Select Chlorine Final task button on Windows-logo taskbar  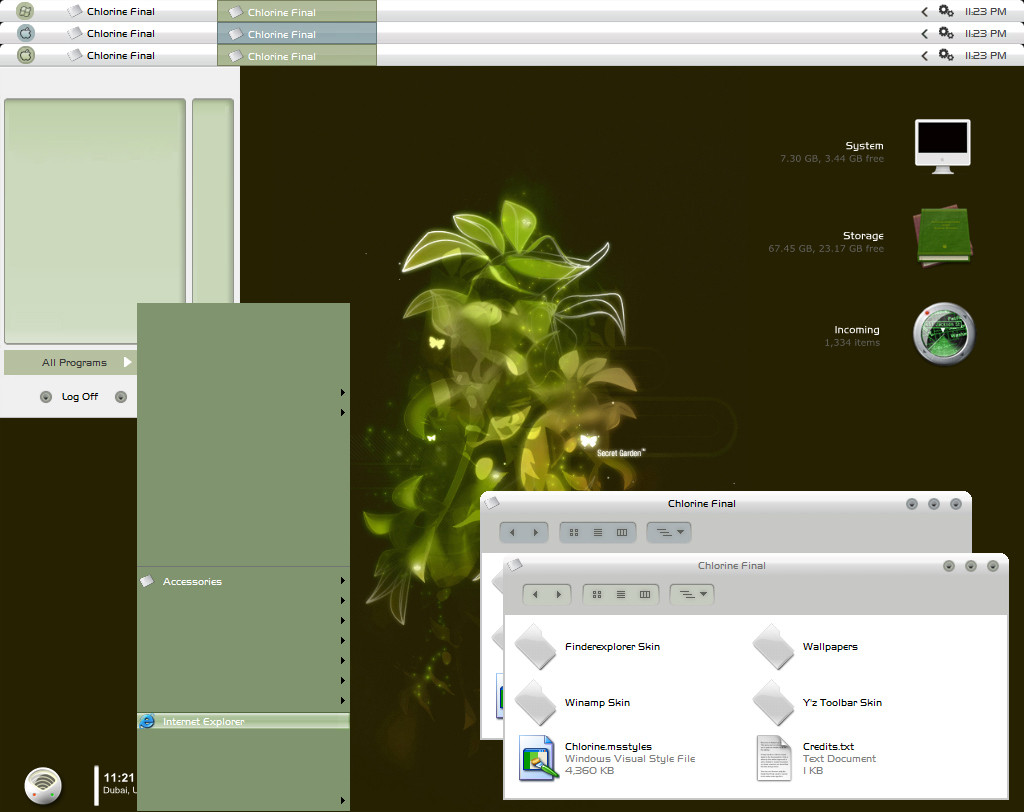pyautogui.click(x=297, y=12)
